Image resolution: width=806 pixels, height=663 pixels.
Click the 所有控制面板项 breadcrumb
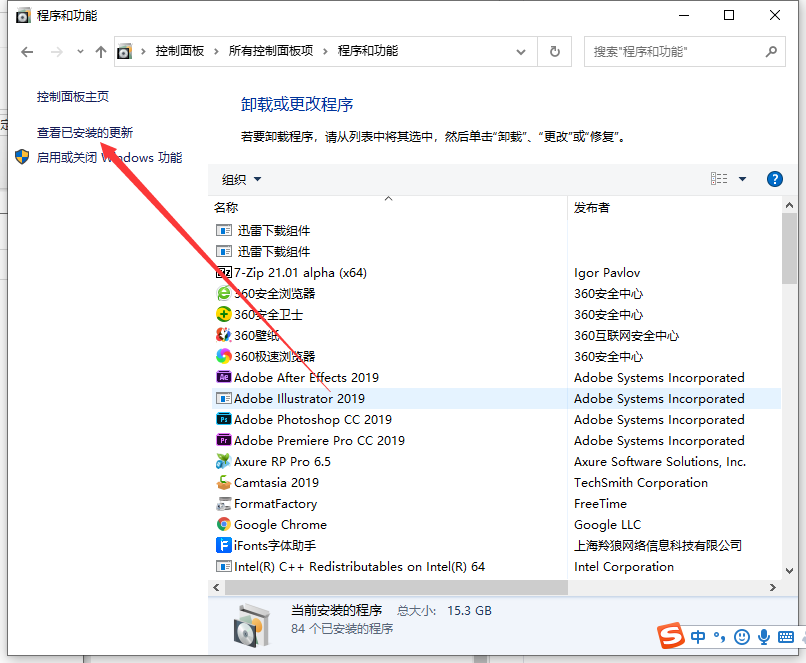pos(271,51)
